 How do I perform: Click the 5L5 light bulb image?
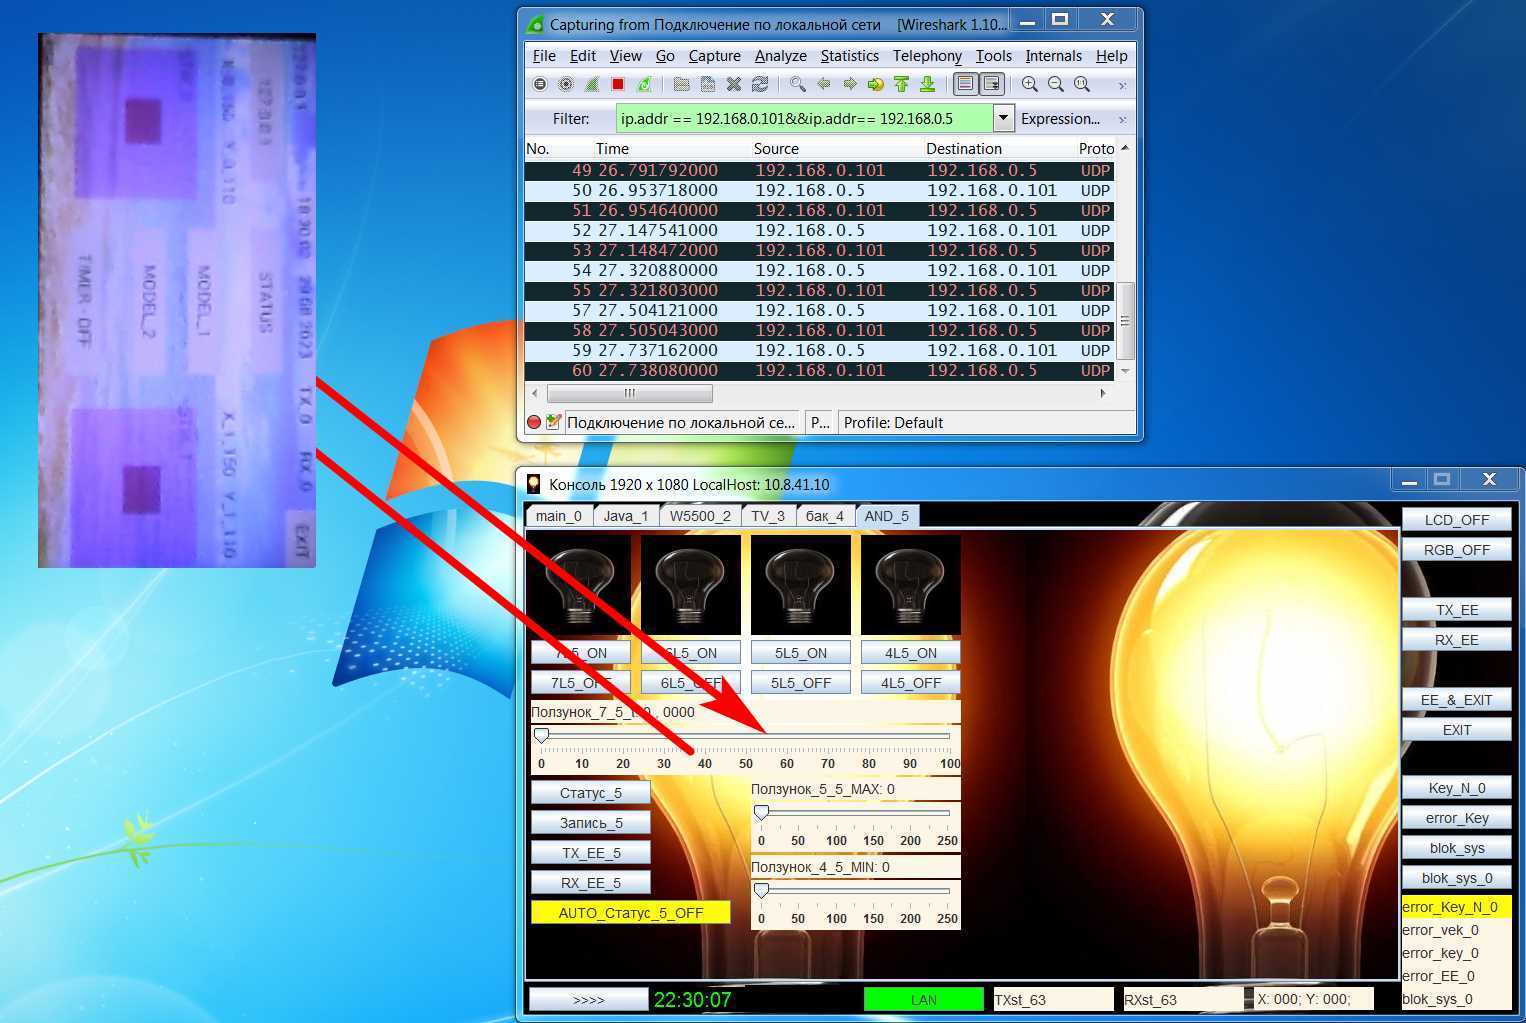pyautogui.click(x=800, y=584)
